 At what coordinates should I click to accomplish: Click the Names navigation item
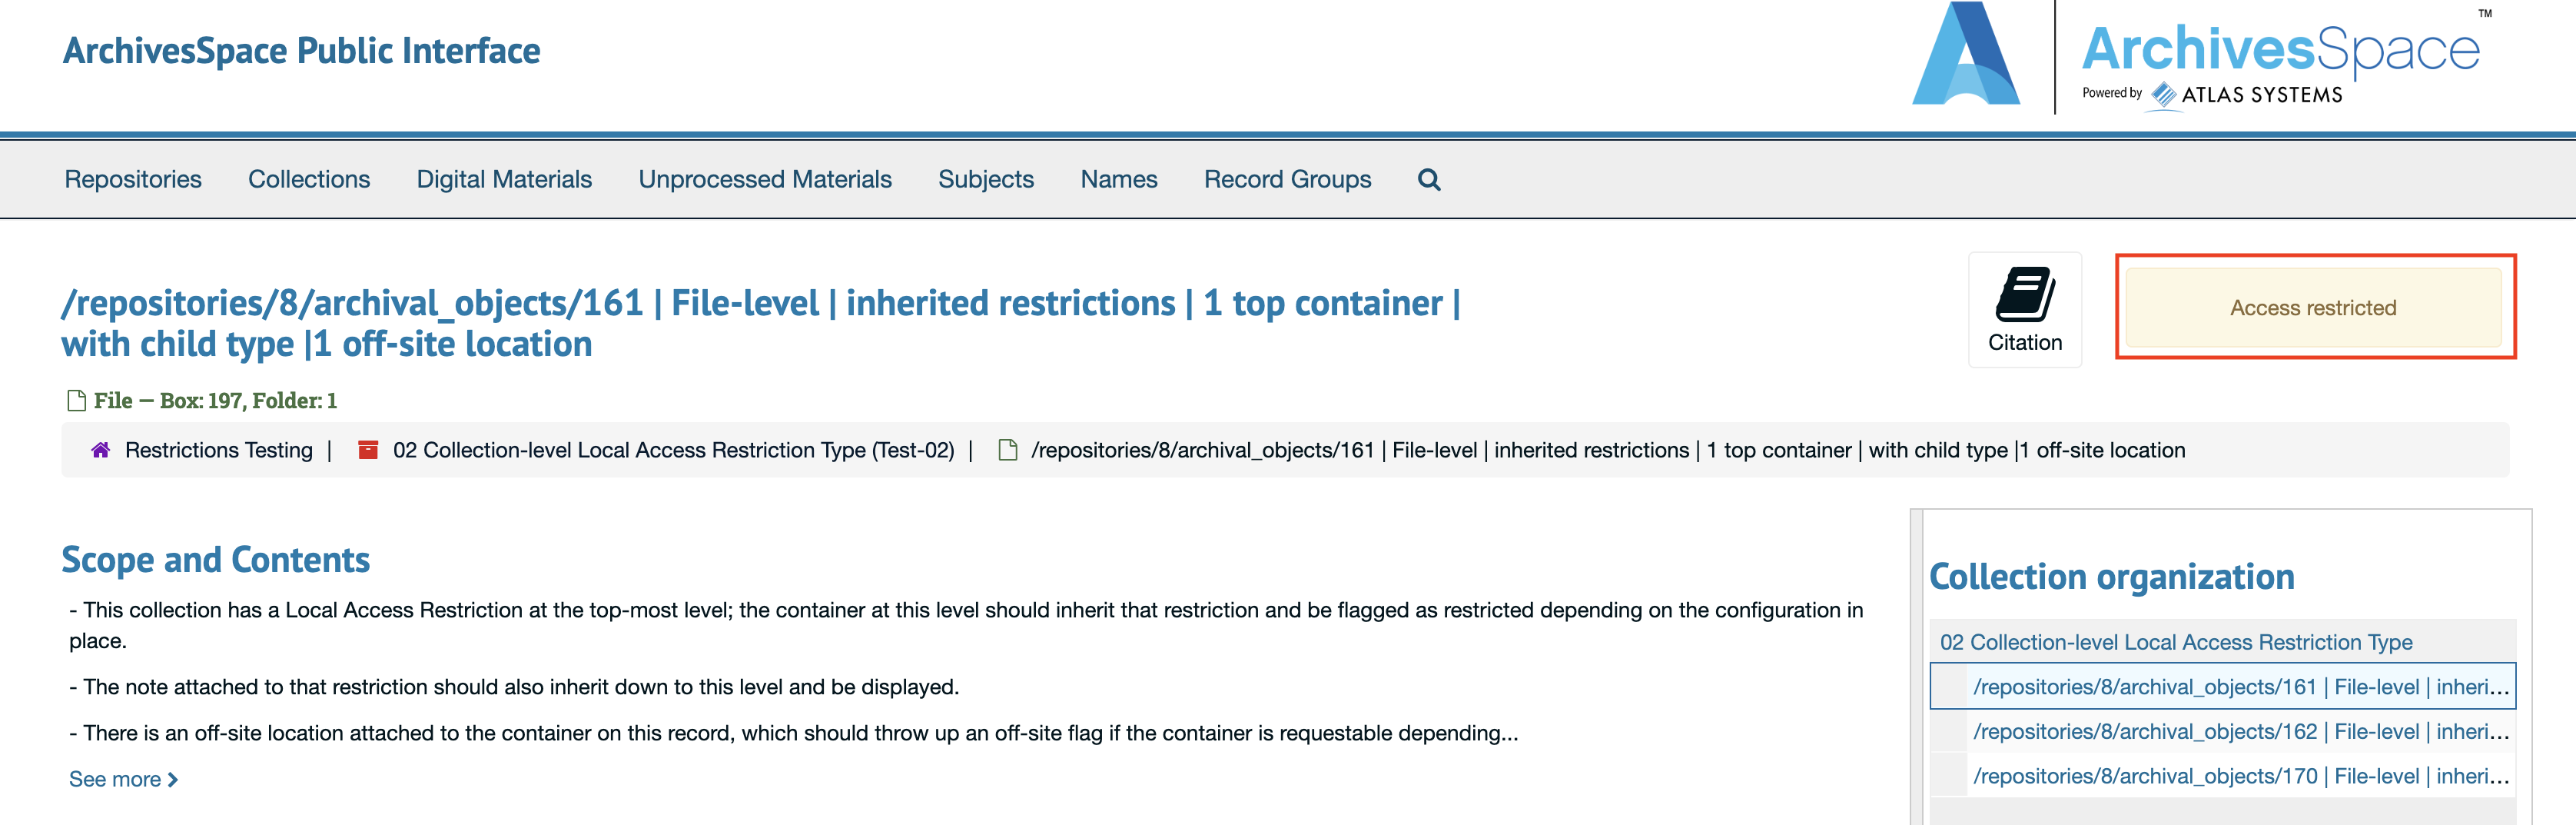point(1118,179)
